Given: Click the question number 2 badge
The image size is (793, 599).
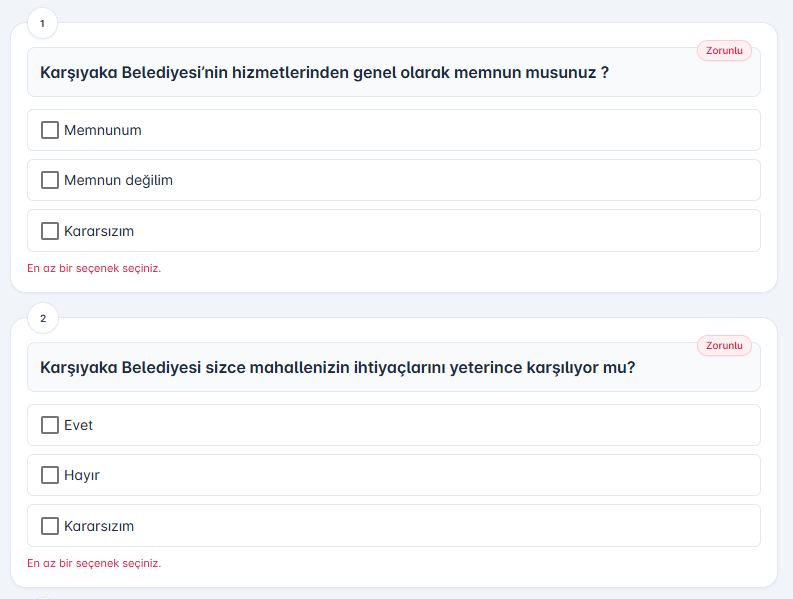Looking at the screenshot, I should point(42,318).
